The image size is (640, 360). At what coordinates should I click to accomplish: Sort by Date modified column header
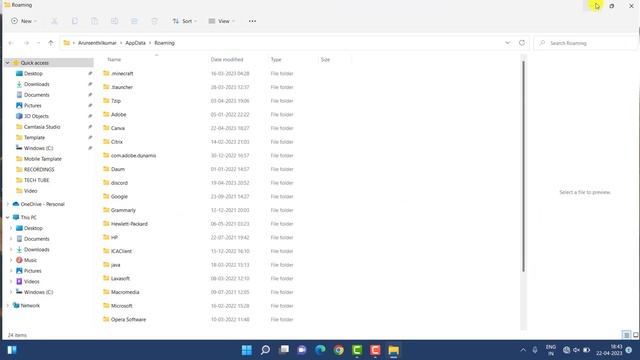point(227,60)
